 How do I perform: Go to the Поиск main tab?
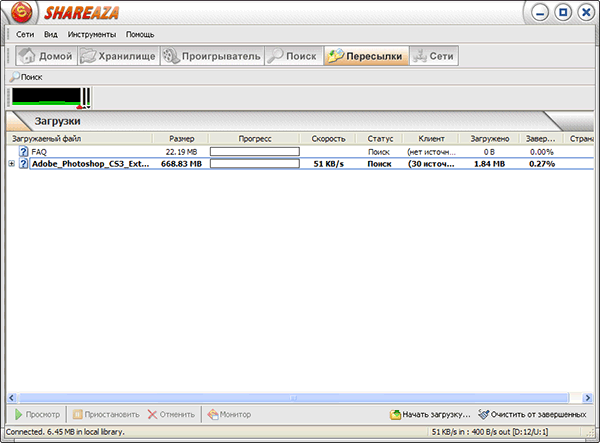point(294,56)
